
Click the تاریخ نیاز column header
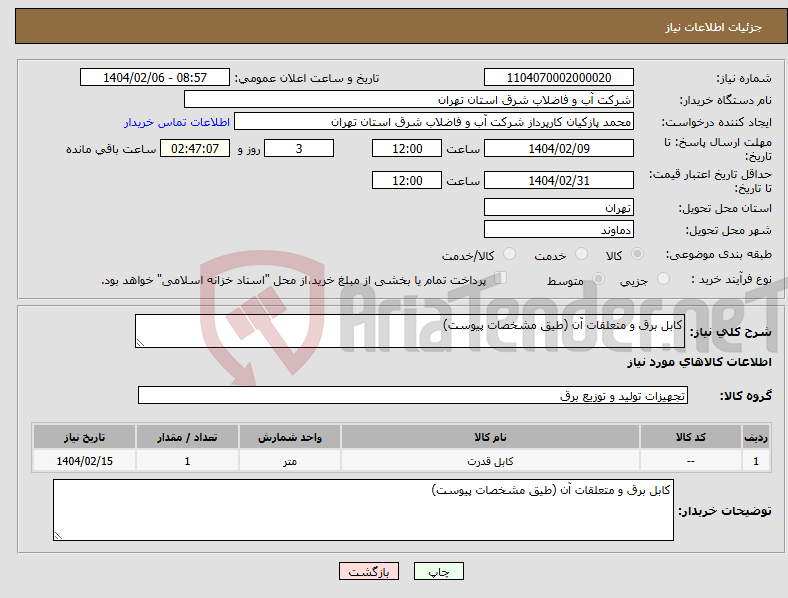click(x=84, y=437)
